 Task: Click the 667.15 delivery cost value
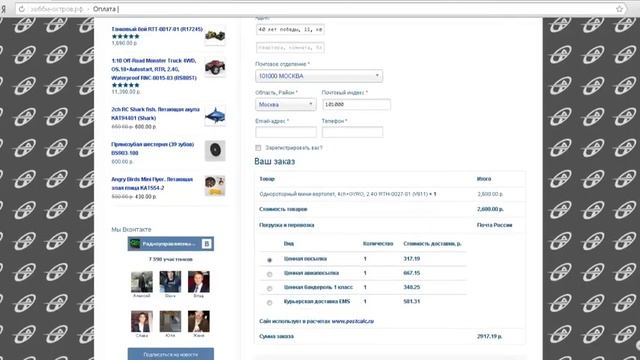pyautogui.click(x=411, y=273)
